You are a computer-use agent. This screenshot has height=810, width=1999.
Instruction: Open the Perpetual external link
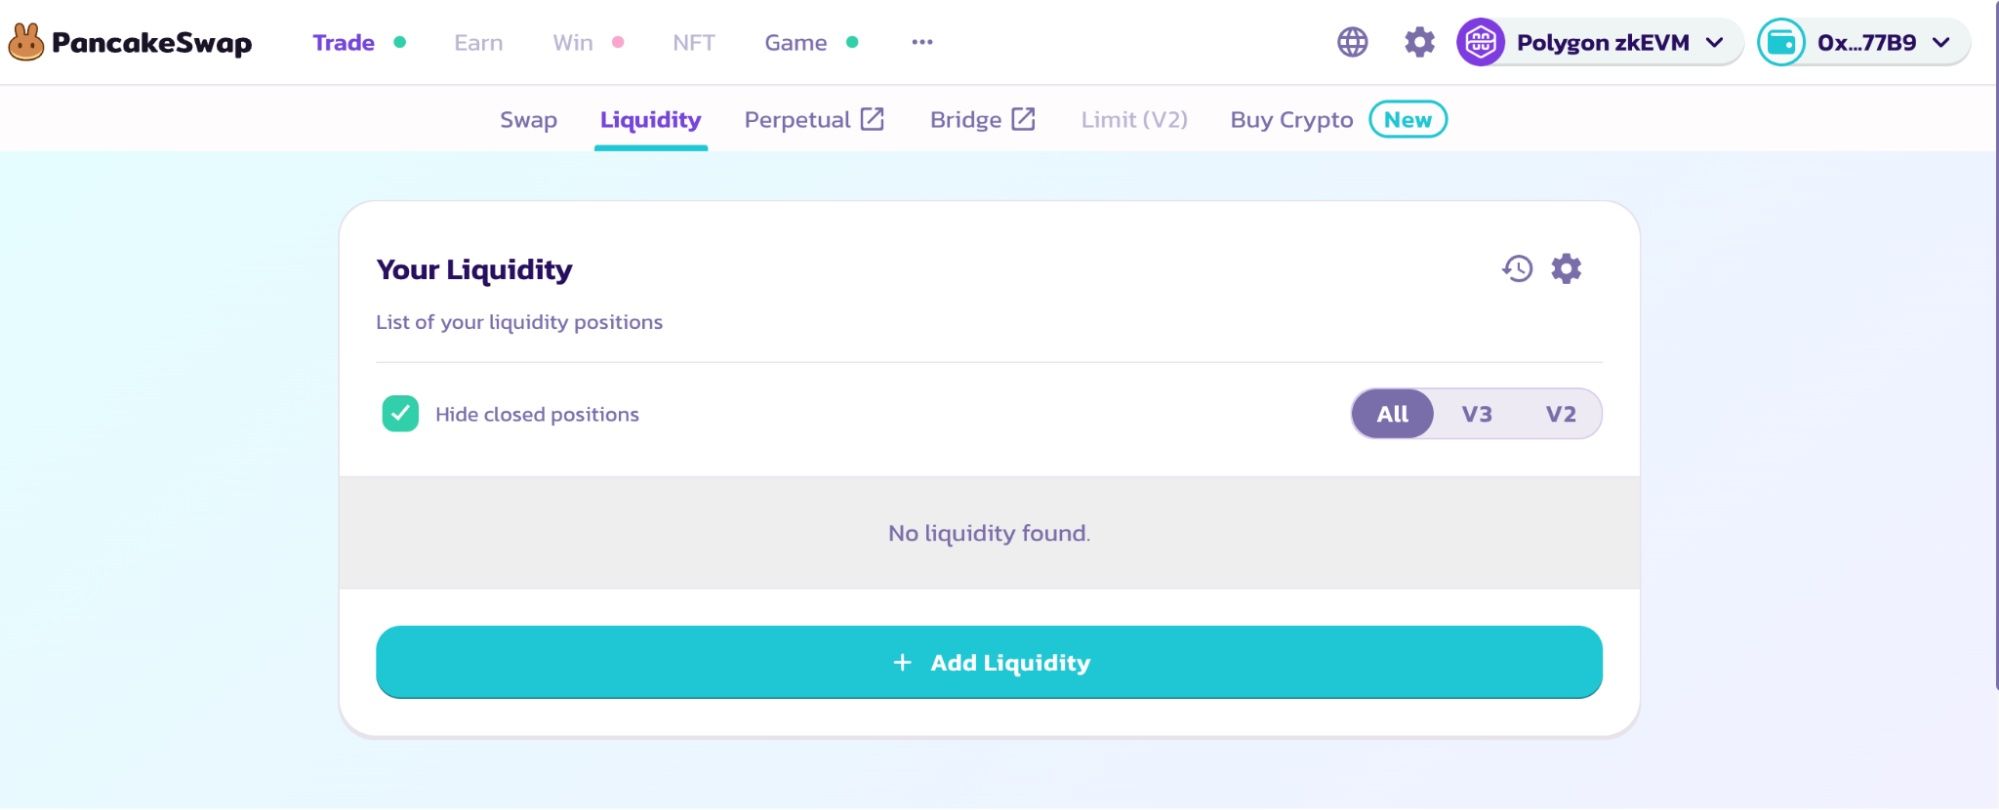813,120
